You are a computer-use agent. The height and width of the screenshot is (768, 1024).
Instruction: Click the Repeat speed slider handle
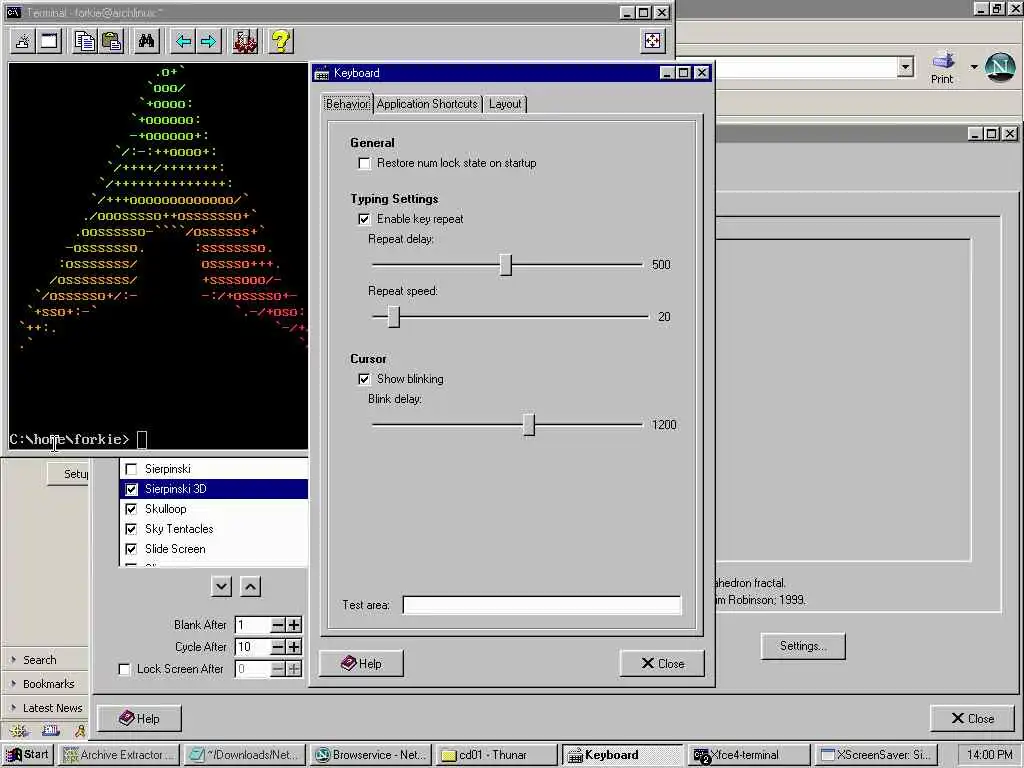click(x=394, y=317)
